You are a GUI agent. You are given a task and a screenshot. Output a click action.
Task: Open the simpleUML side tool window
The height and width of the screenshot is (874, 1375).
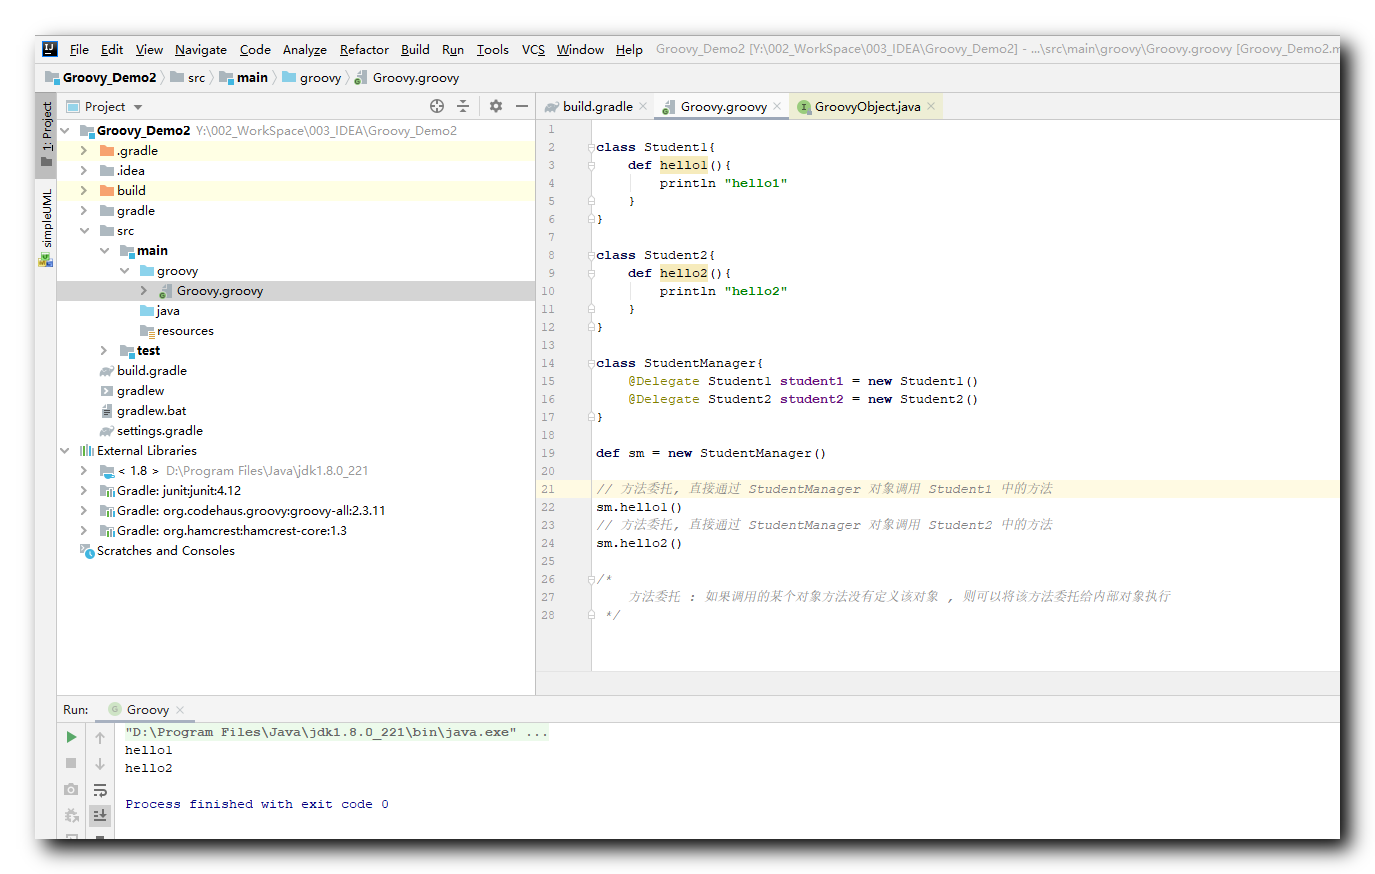tap(46, 228)
